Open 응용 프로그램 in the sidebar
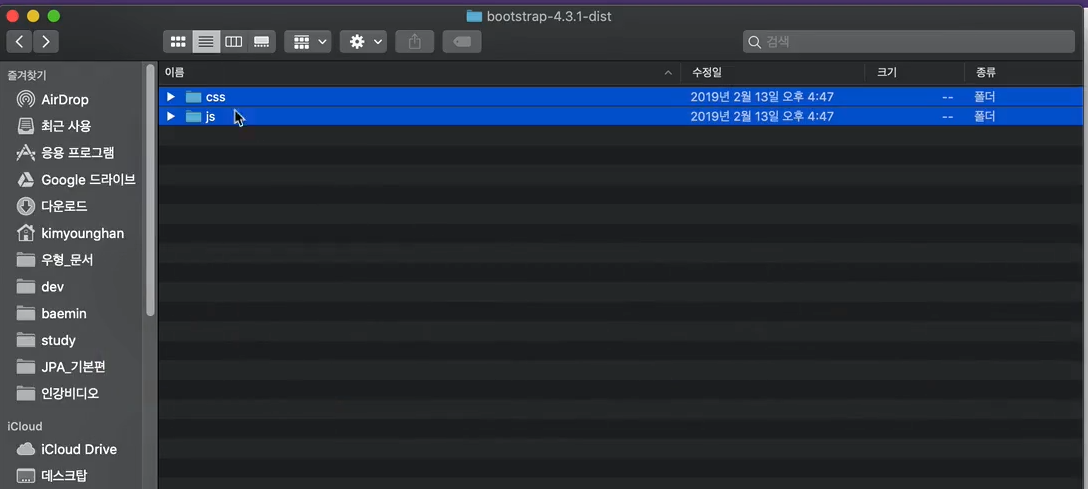Screen dimensions: 1088x489 tap(76, 153)
